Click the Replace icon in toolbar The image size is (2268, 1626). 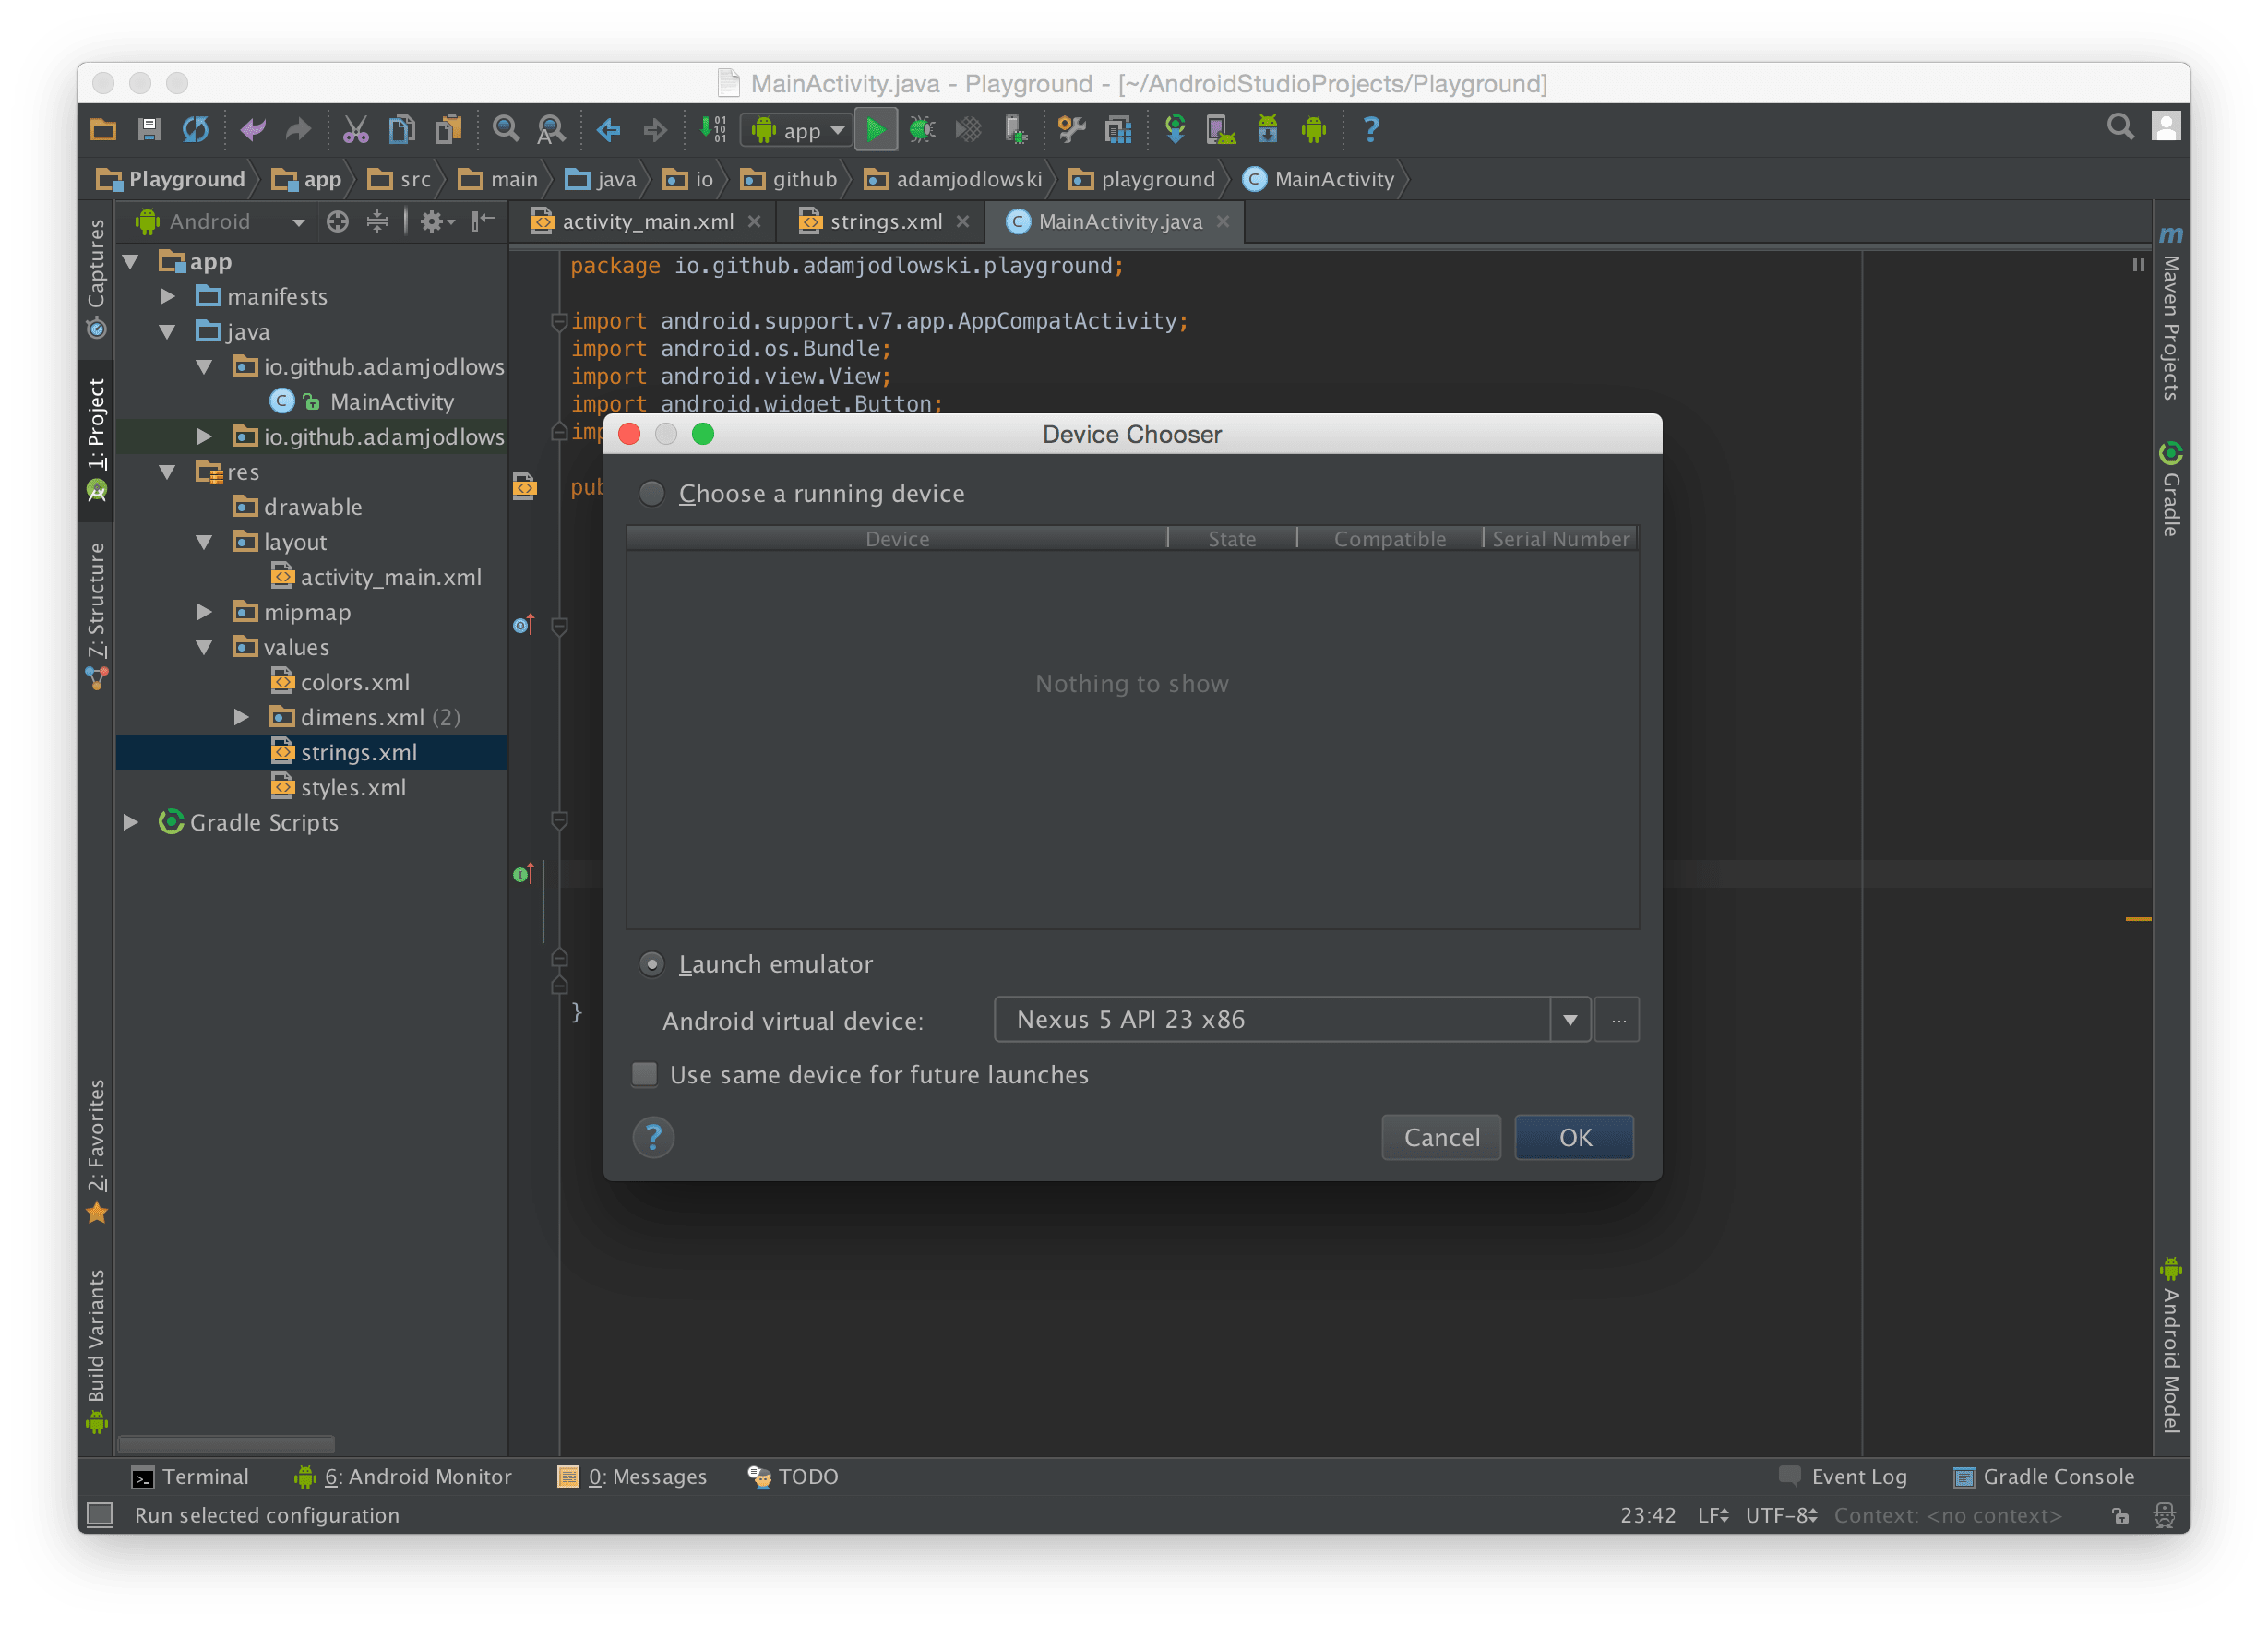tap(551, 129)
